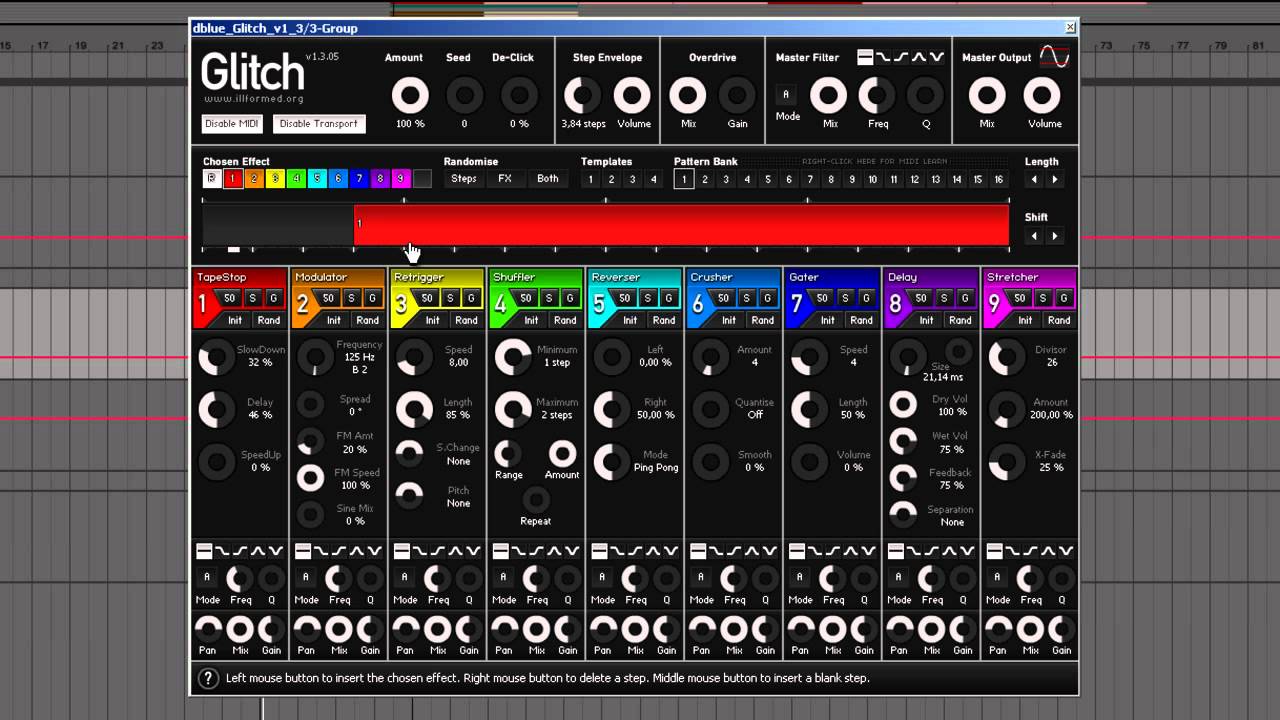Pick red effect swatch 1 in Chosen Effect

point(233,179)
